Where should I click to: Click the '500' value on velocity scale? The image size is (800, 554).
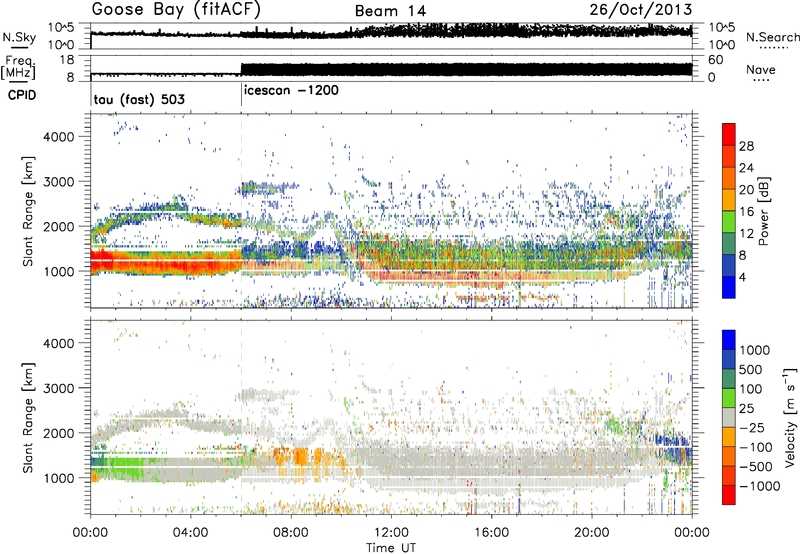pos(751,370)
